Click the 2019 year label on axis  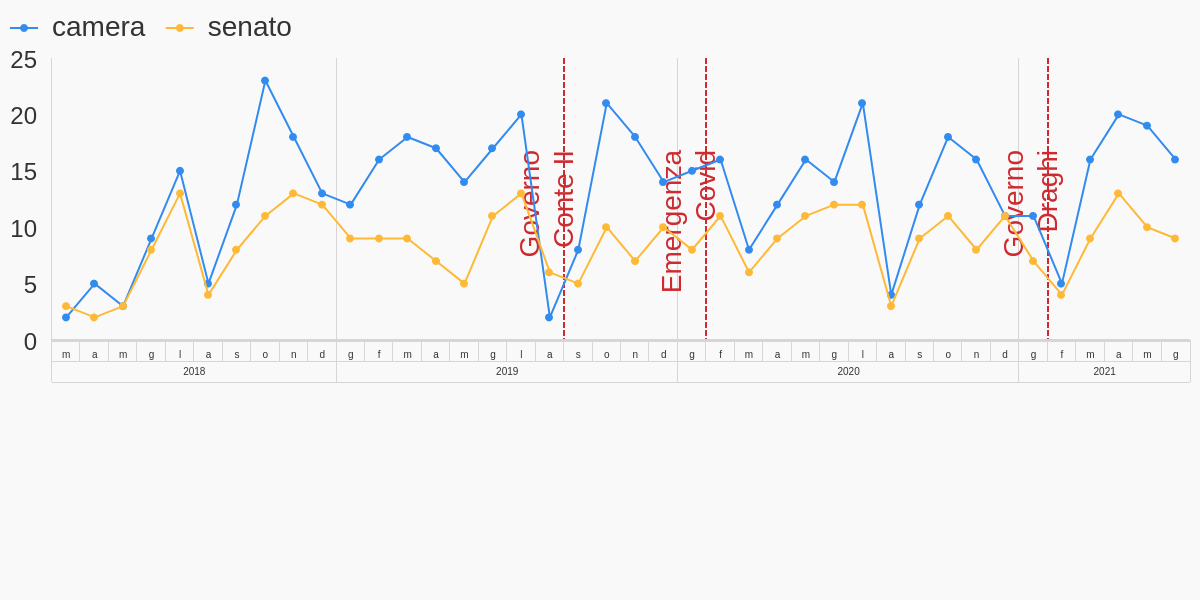(x=507, y=372)
